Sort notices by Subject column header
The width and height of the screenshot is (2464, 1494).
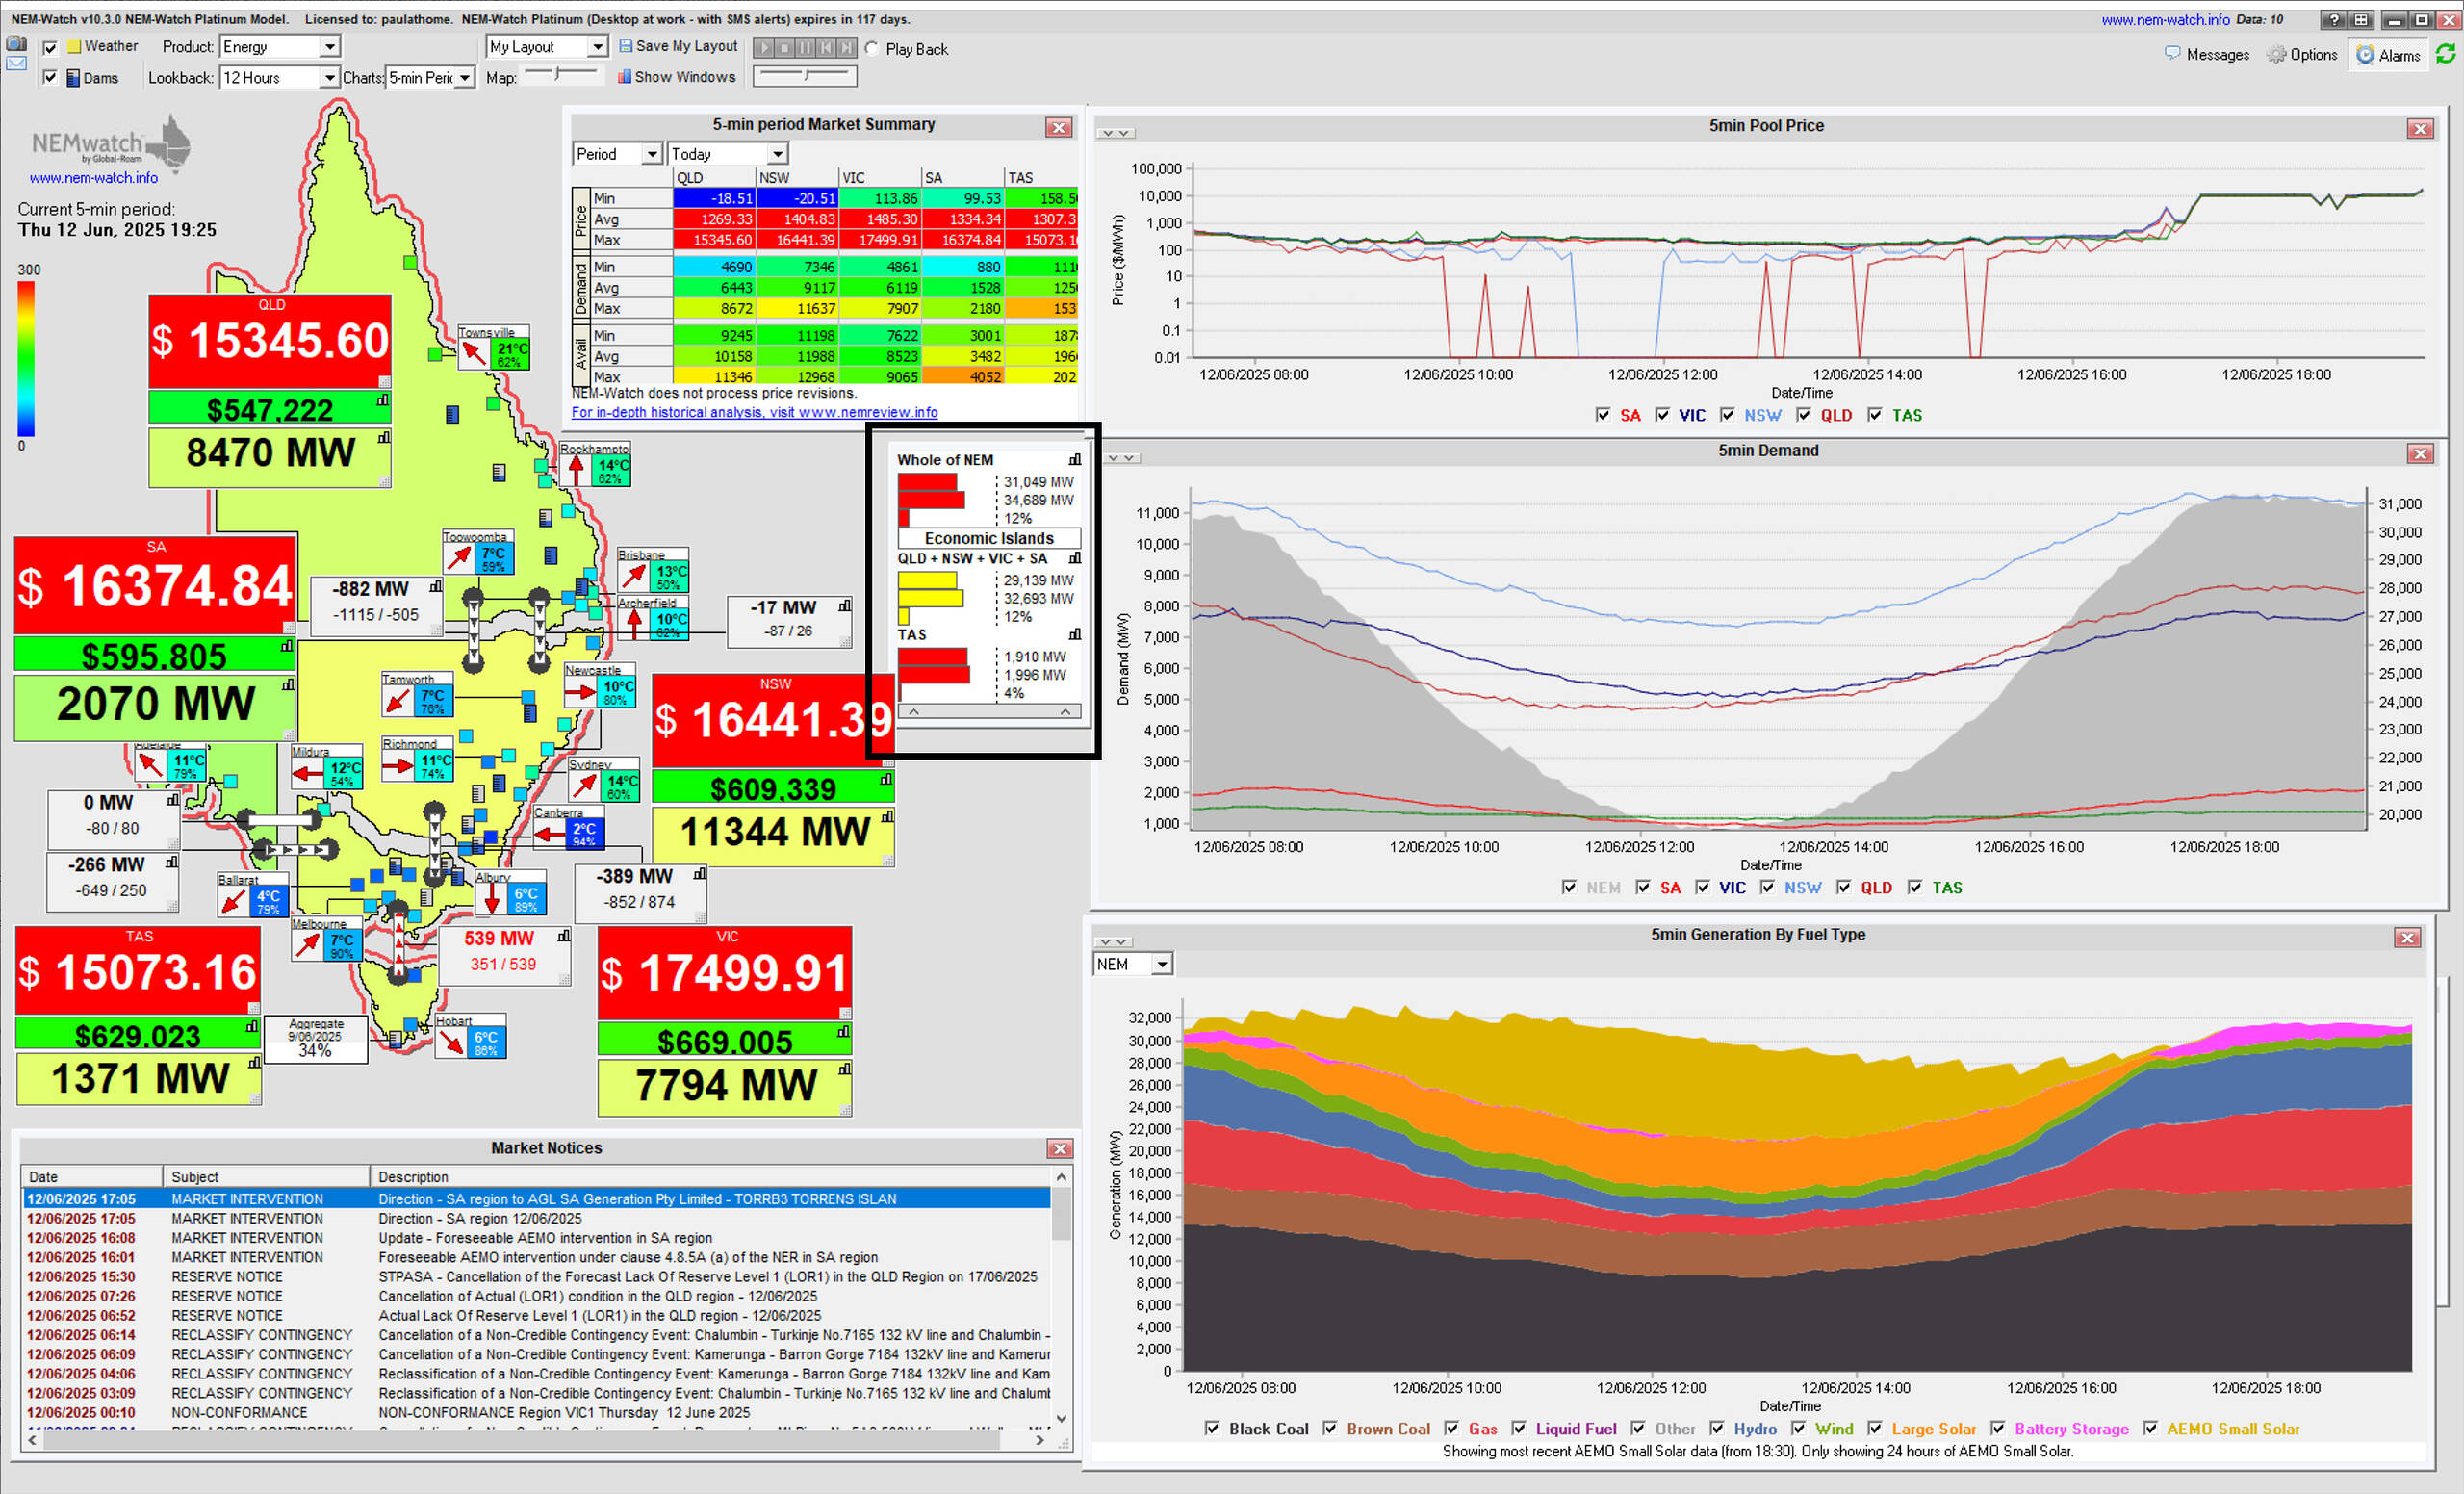[266, 1177]
